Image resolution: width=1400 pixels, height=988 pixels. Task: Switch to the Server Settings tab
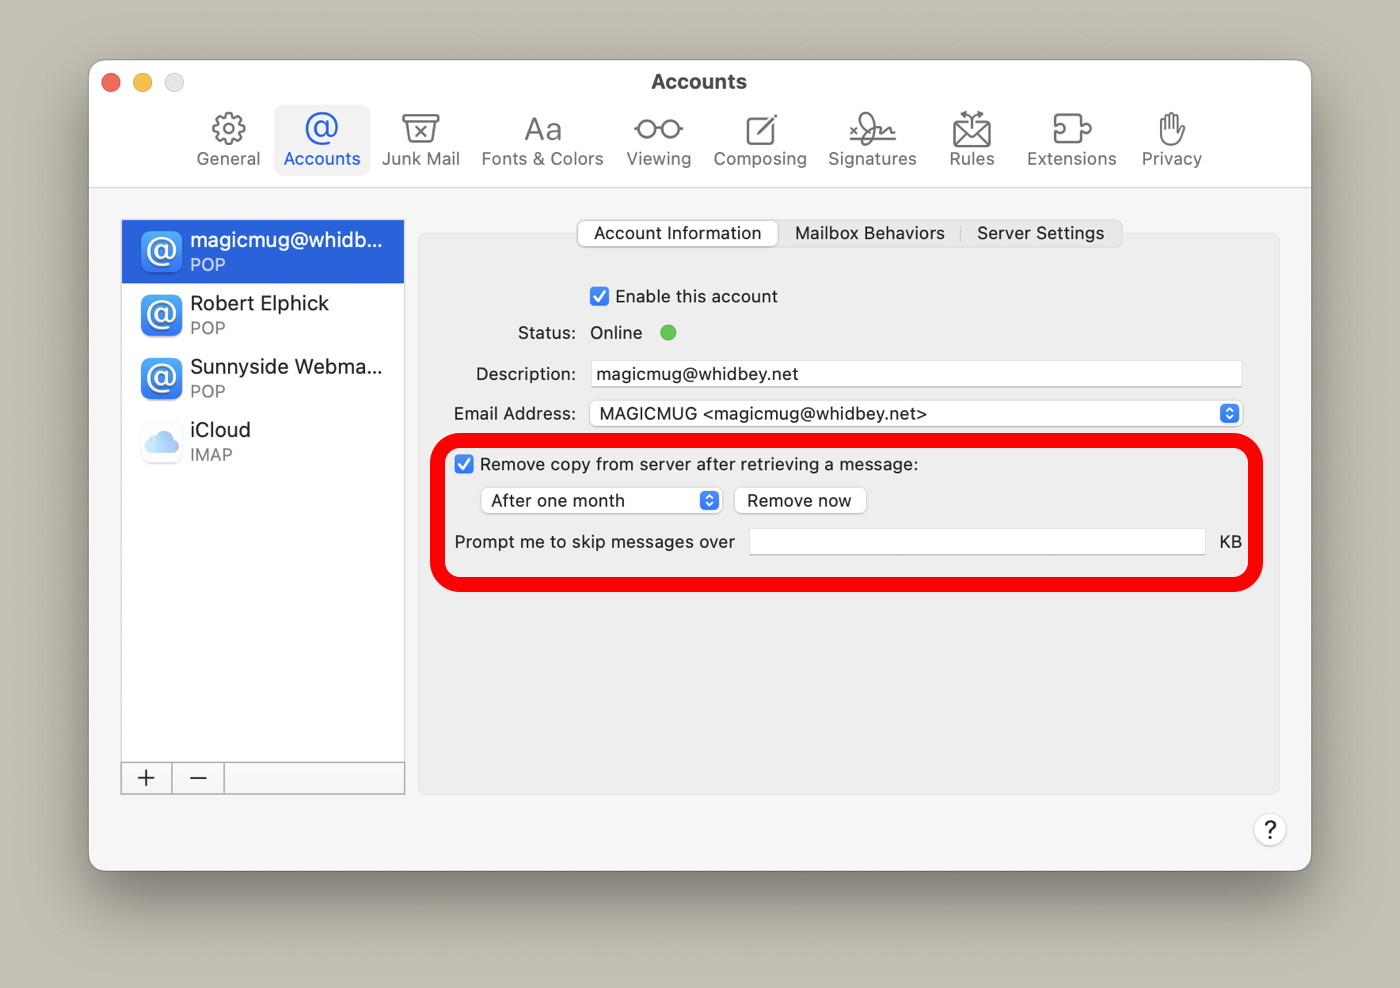pos(1040,233)
